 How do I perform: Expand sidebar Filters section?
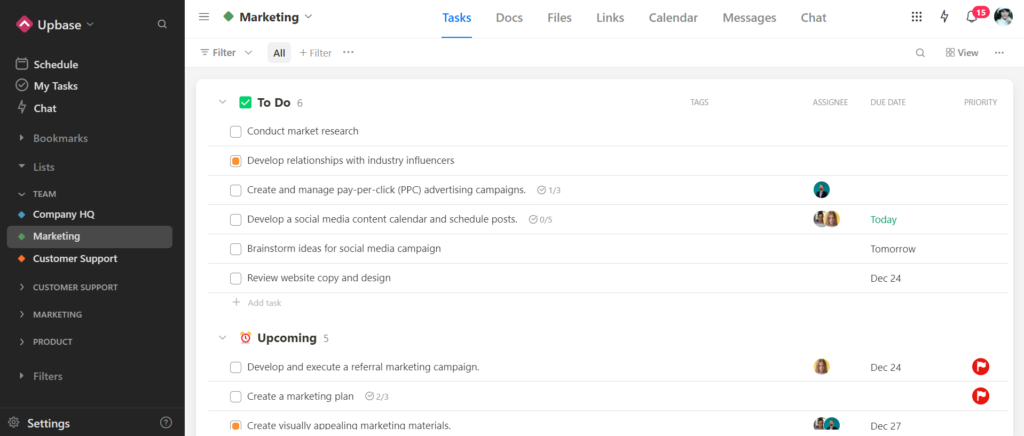coord(22,376)
